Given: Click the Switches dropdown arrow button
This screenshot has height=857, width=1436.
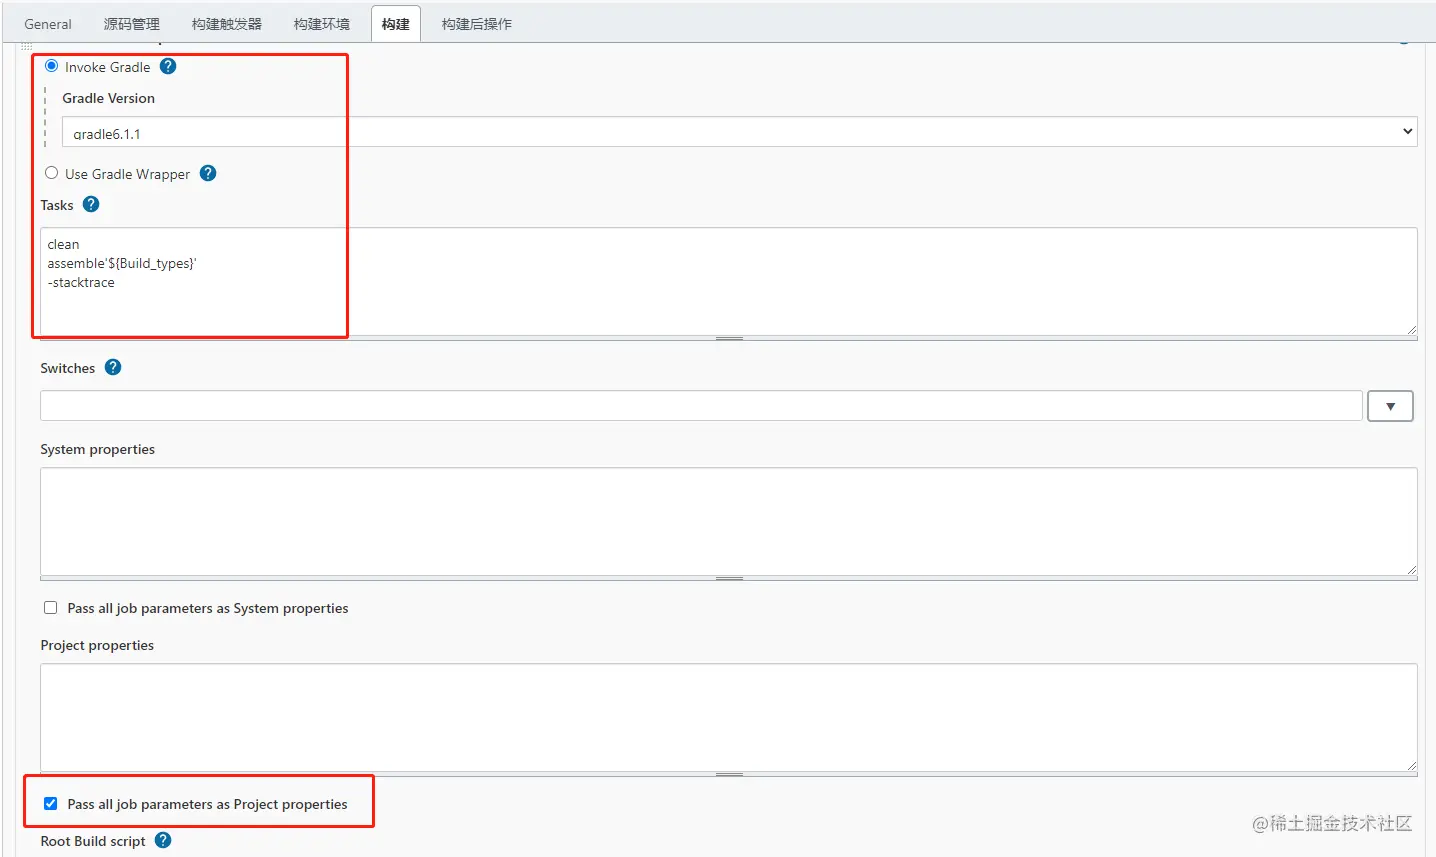Looking at the screenshot, I should 1390,405.
